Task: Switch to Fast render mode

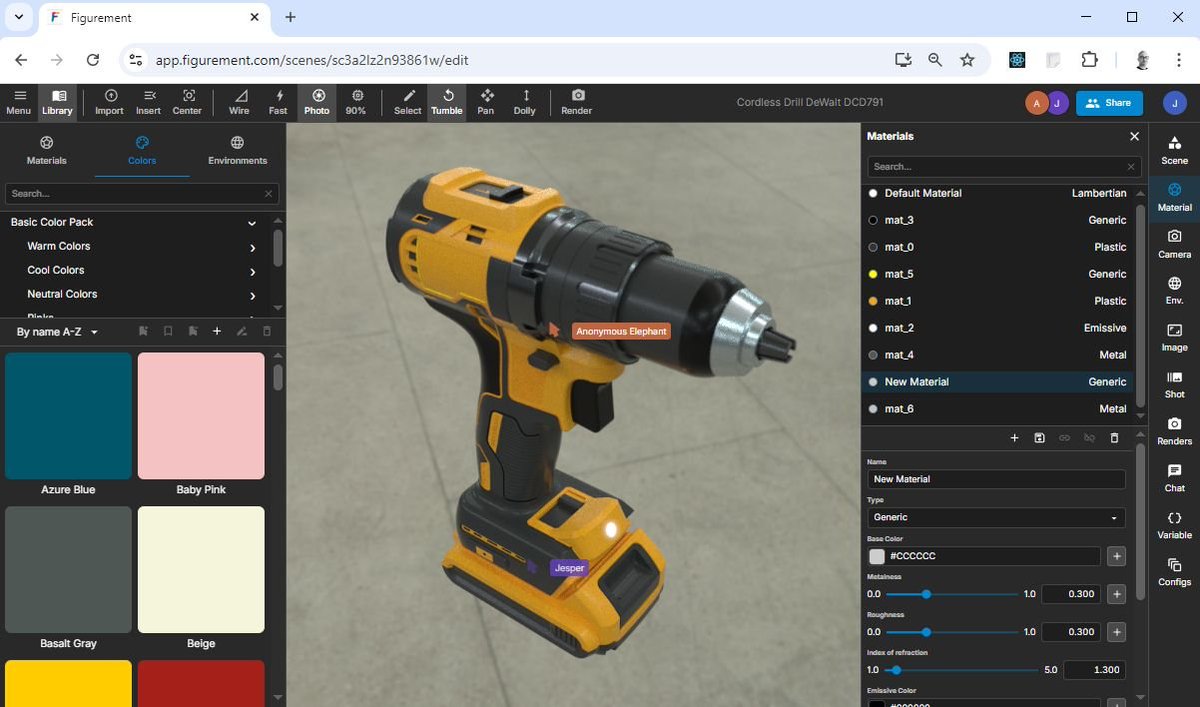Action: pos(278,102)
